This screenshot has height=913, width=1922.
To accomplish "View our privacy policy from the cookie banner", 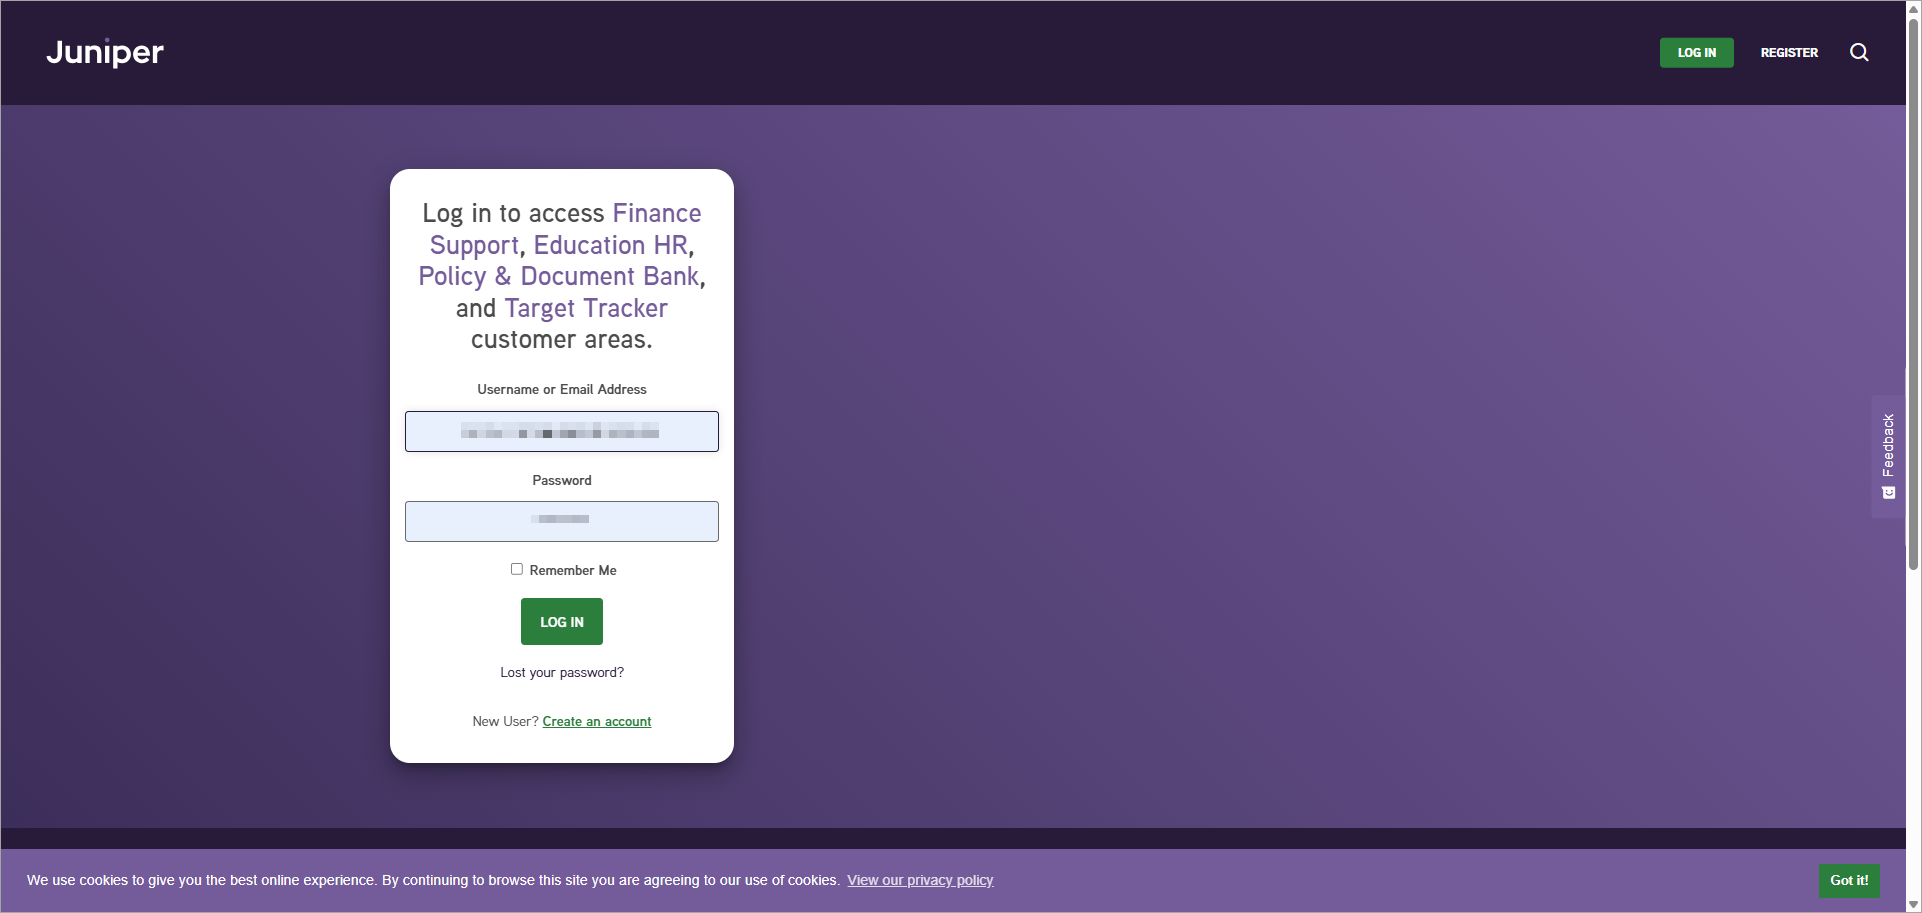I will click(919, 880).
